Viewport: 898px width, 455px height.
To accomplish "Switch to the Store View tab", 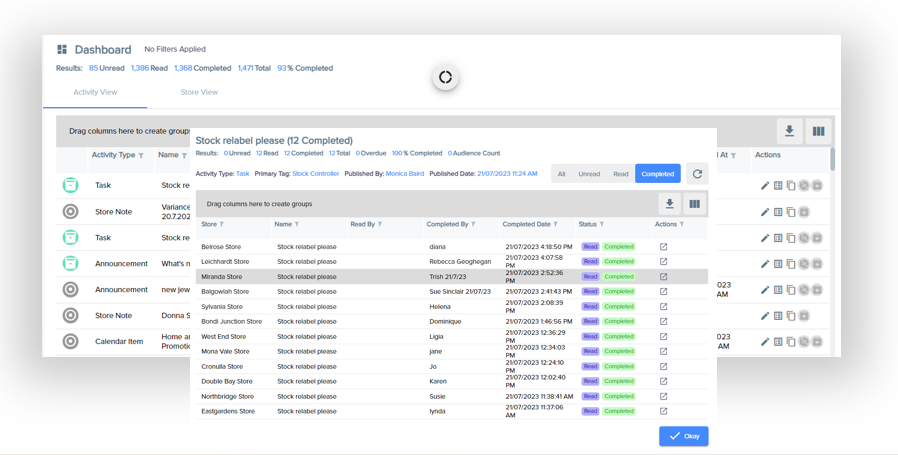I will [199, 92].
